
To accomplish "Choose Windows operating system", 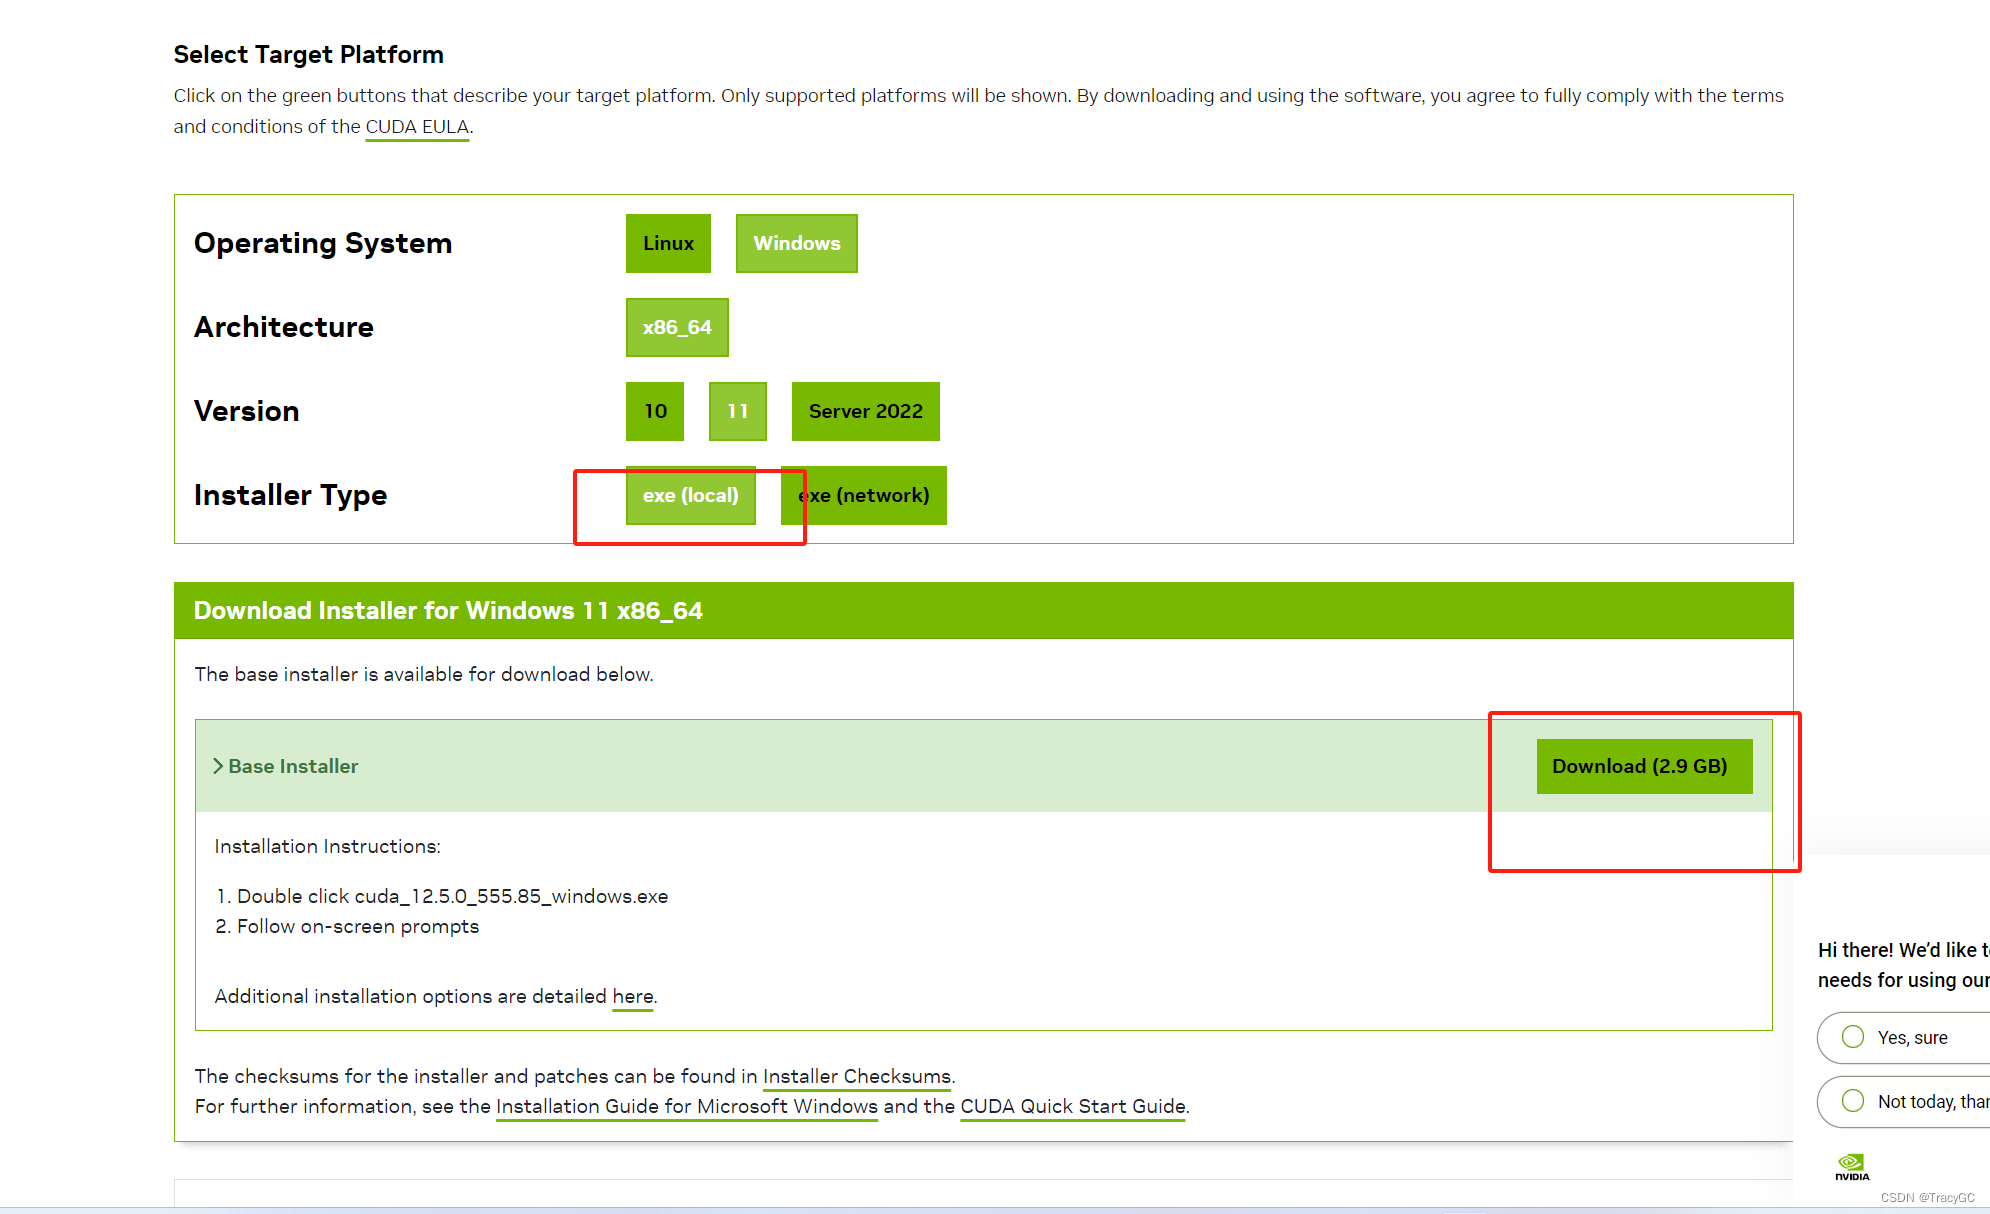I will (796, 243).
